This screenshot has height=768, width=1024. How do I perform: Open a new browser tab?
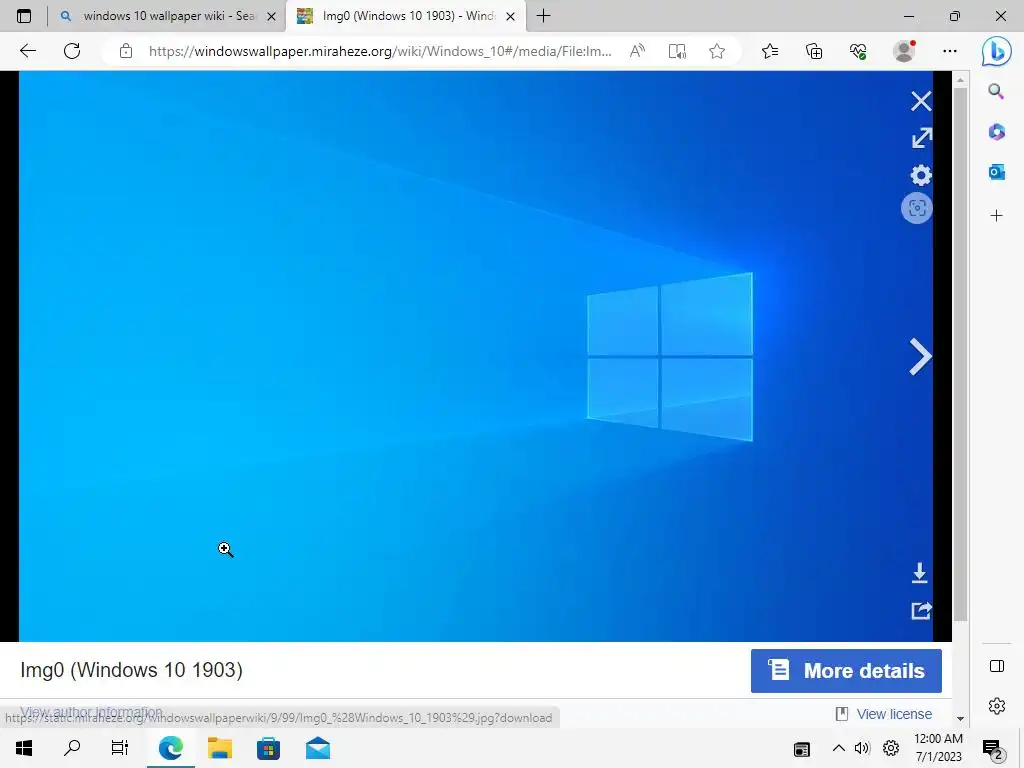coord(543,16)
